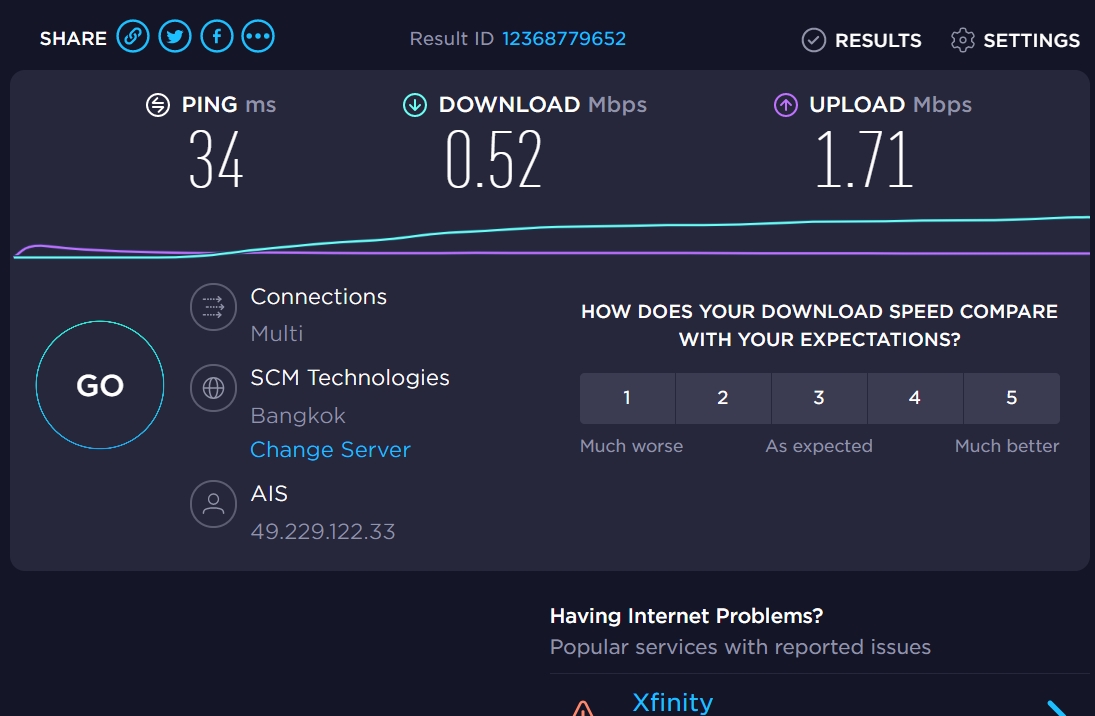Click the upload arrow icon
This screenshot has height=716, width=1095.
click(786, 105)
